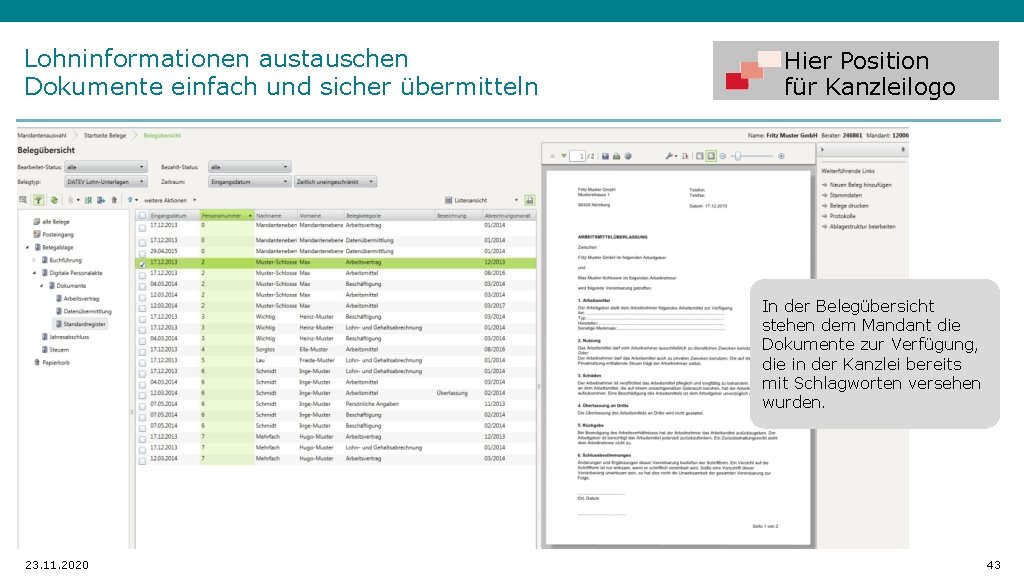
Task: Check the Mehrfach 12/2013 Arbeitsvertrag row checkbox
Action: [x=142, y=438]
